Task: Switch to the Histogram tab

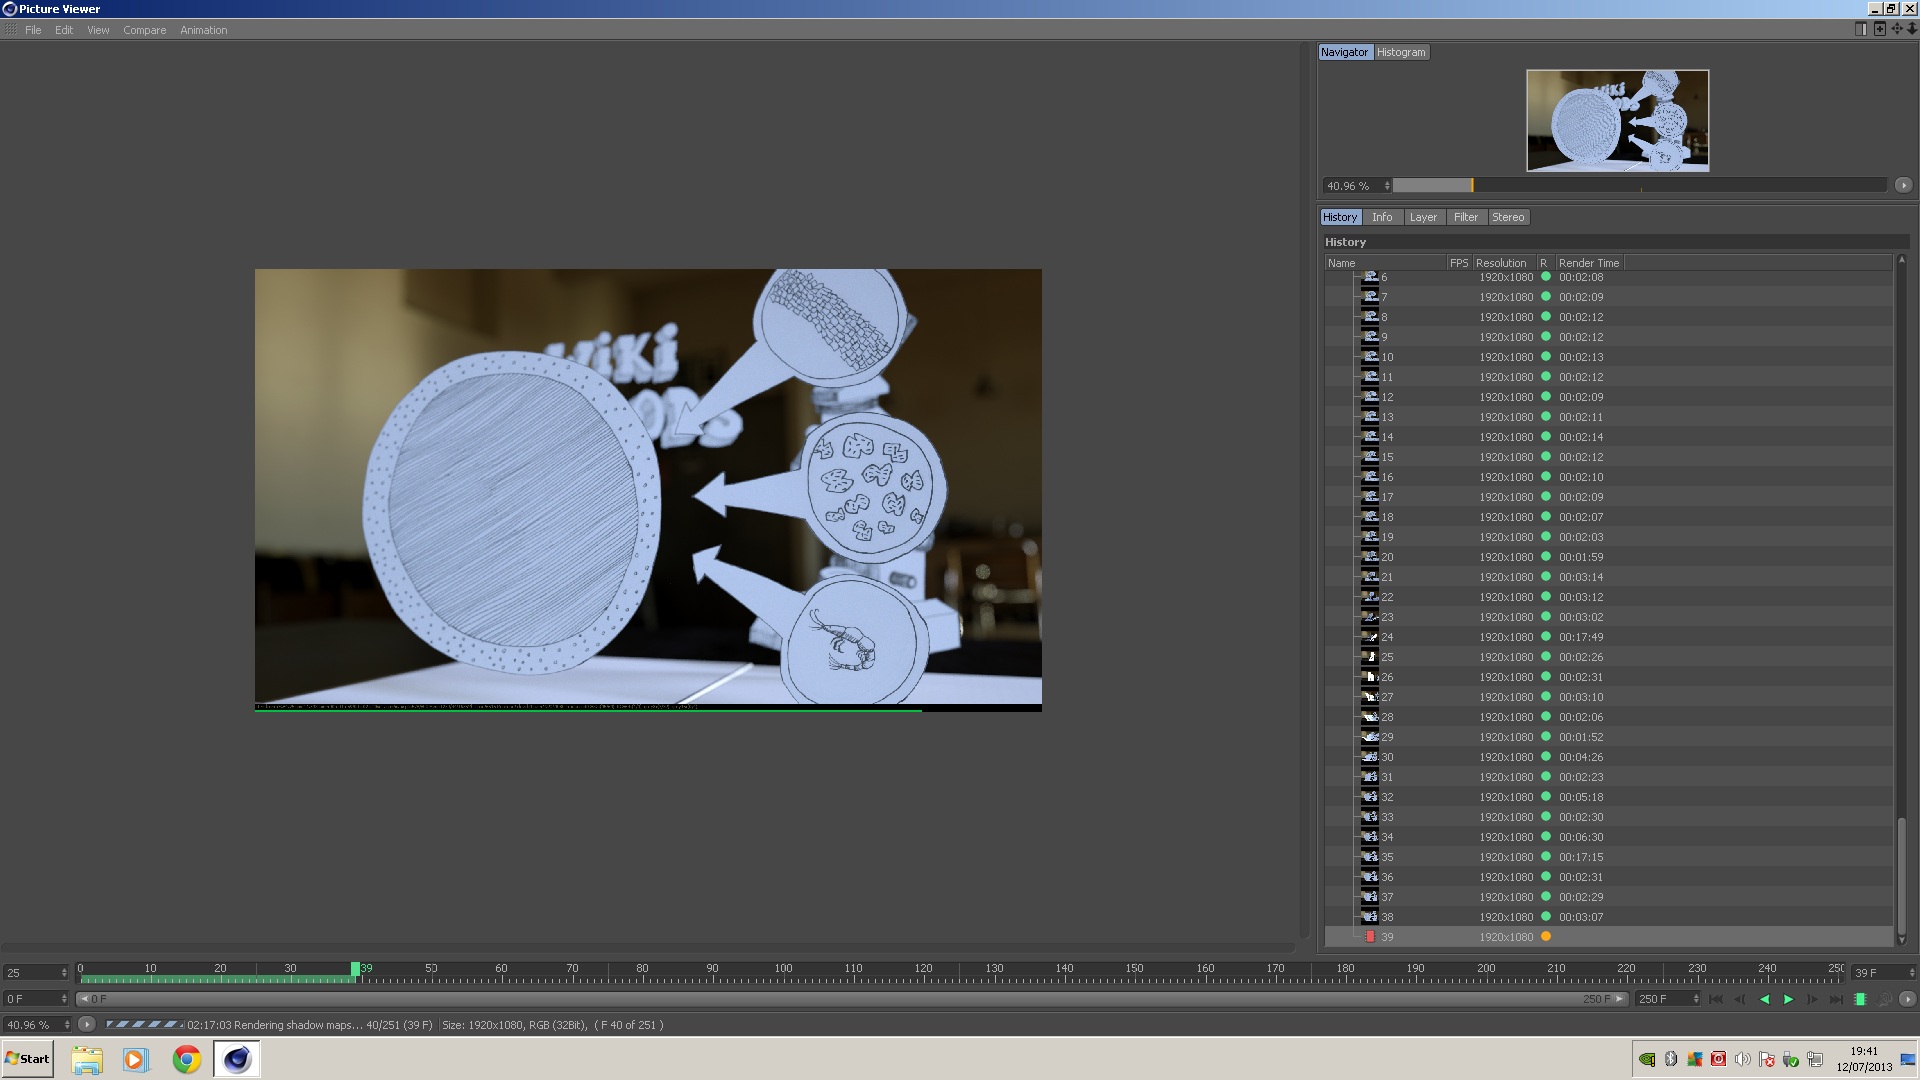Action: click(1400, 52)
